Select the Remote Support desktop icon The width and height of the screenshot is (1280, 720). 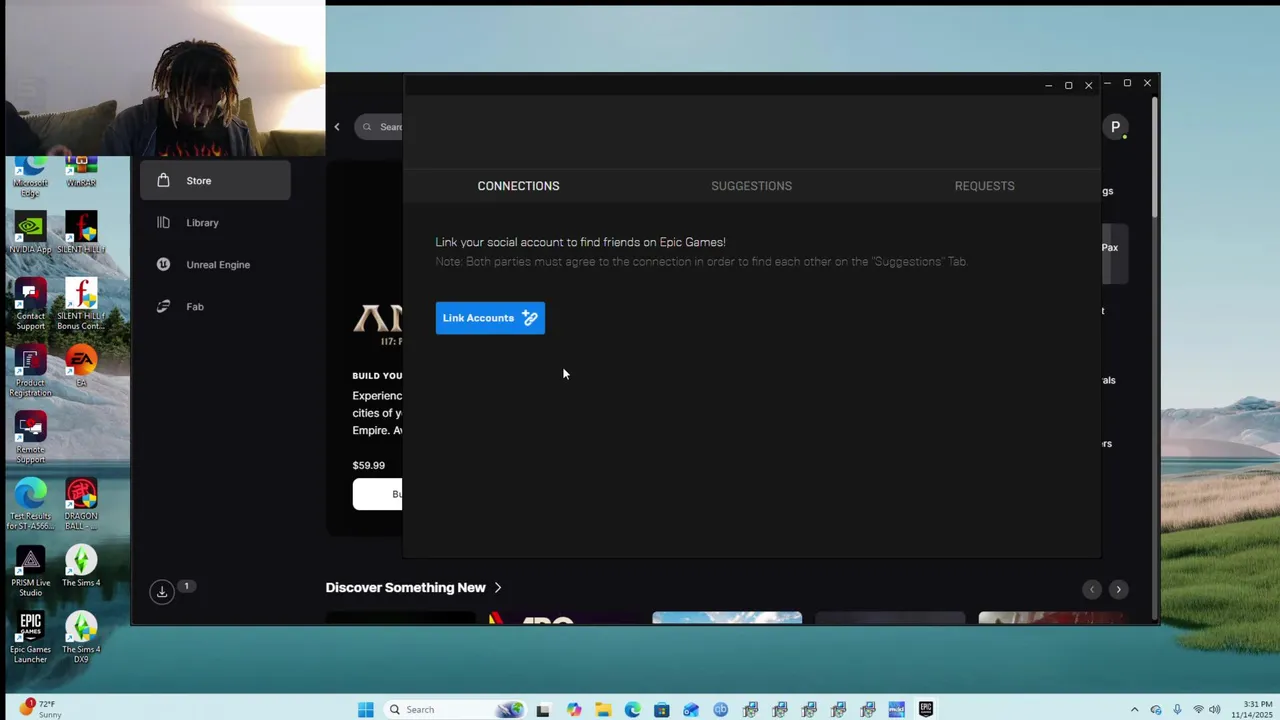click(x=30, y=438)
